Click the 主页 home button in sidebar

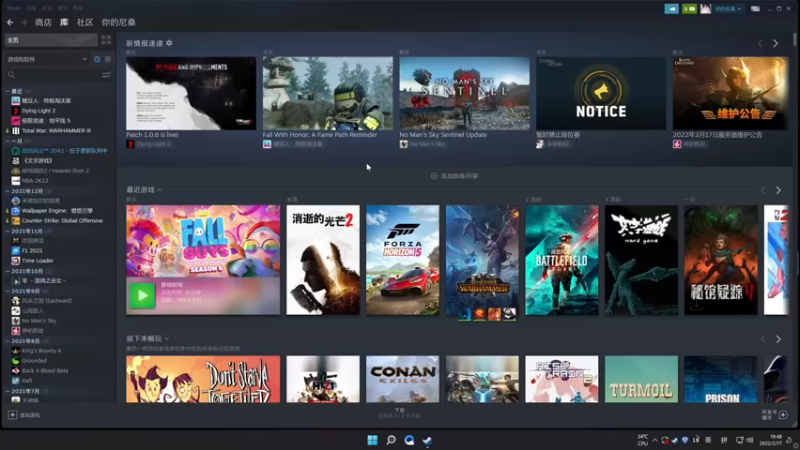51,40
